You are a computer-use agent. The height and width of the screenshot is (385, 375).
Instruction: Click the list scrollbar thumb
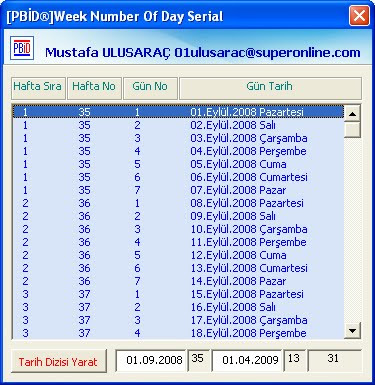coord(352,129)
